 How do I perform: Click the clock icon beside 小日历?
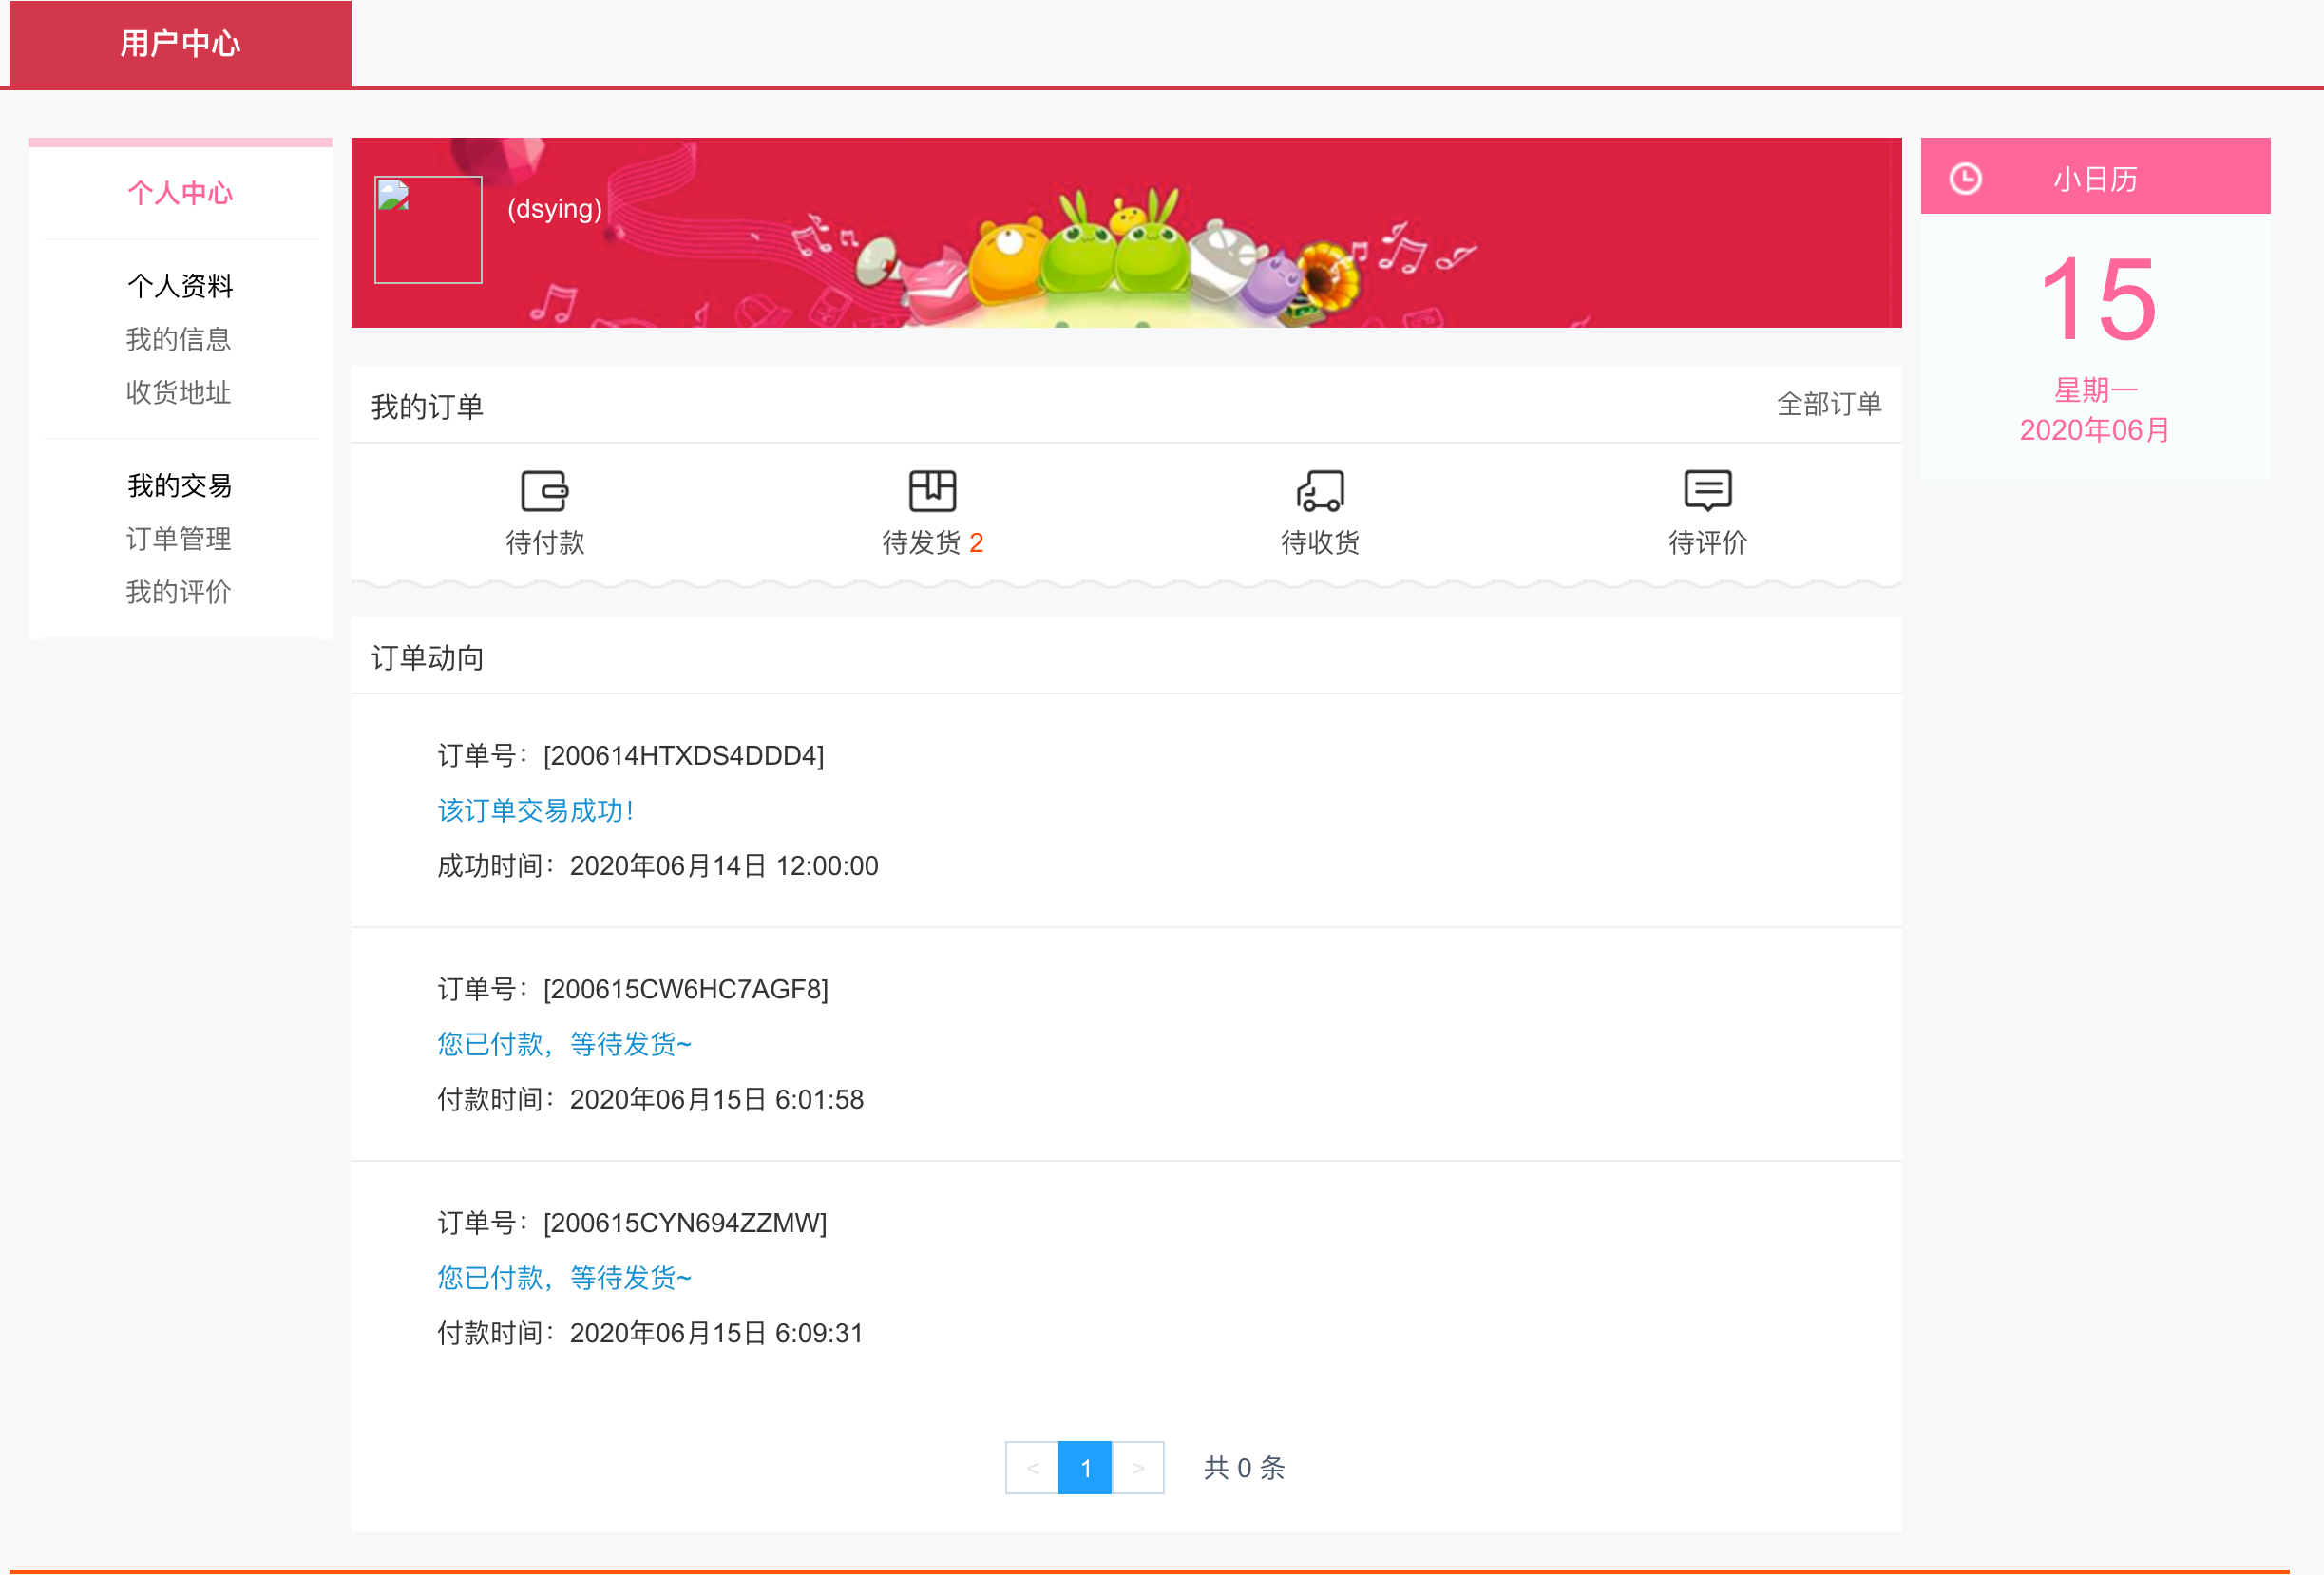(x=1964, y=179)
